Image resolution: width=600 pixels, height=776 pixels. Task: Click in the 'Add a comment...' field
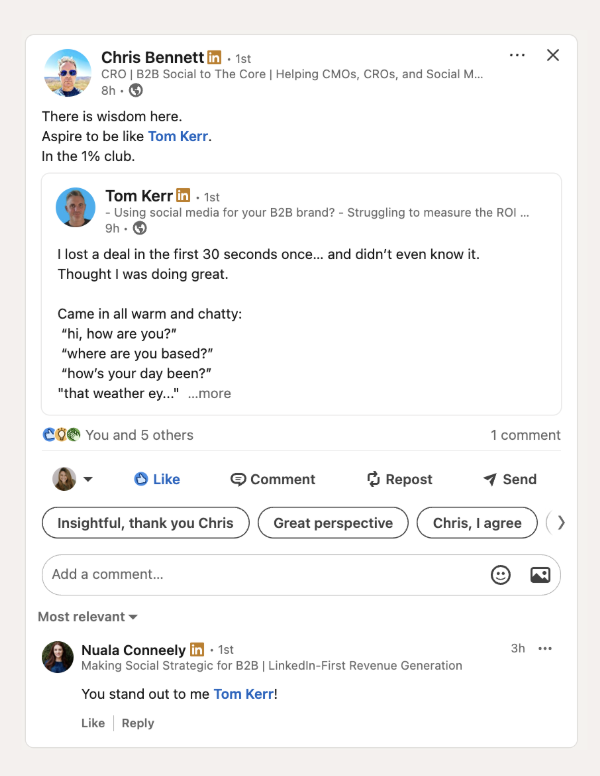click(260, 575)
